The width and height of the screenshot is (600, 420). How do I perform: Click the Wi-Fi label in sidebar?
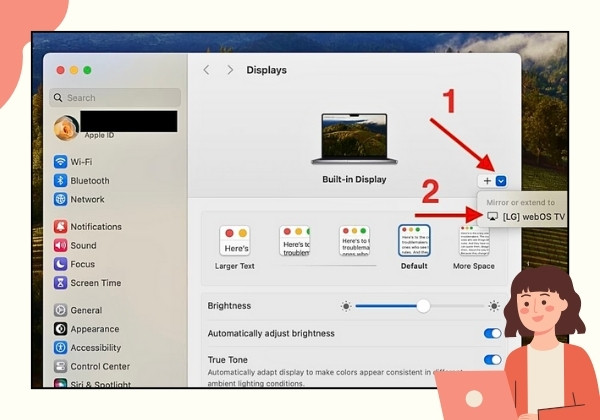tap(81, 162)
